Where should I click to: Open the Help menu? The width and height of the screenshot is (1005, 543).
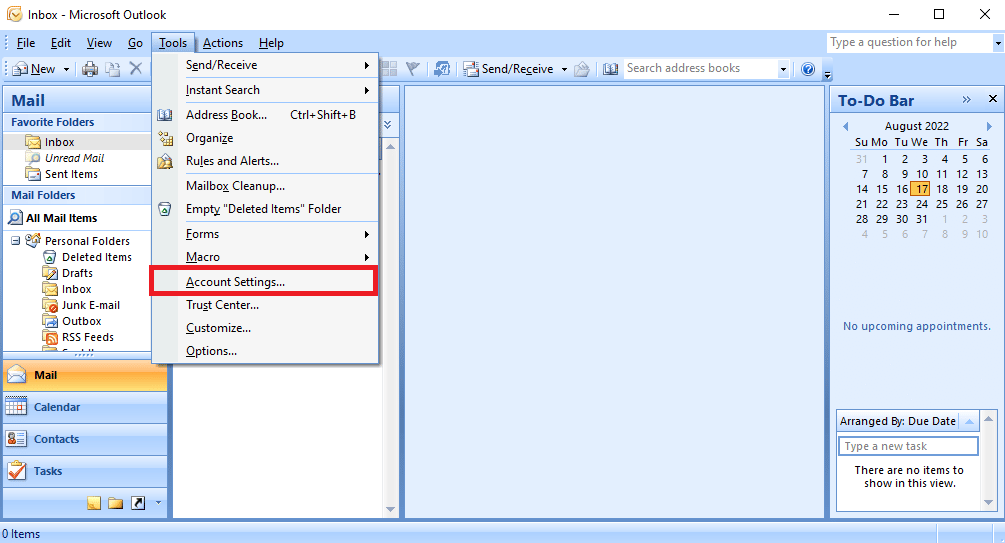[271, 43]
